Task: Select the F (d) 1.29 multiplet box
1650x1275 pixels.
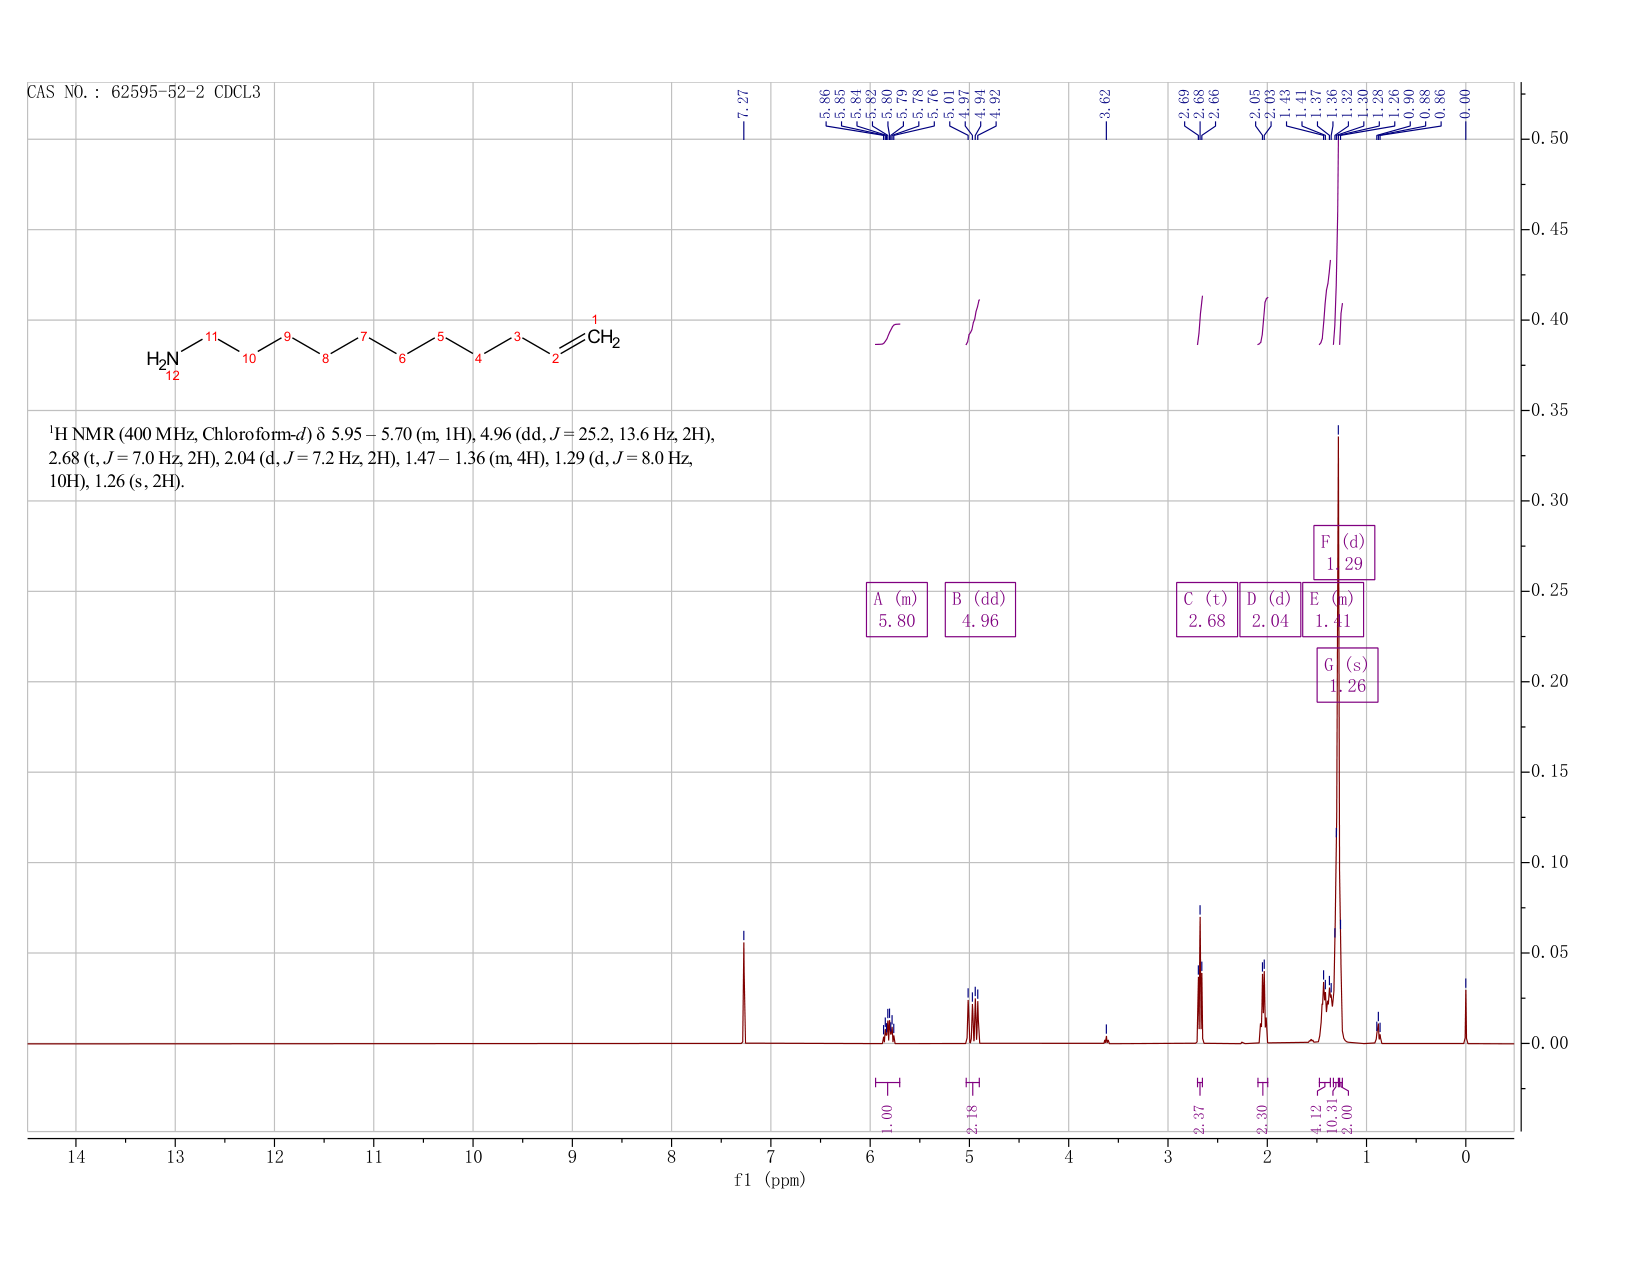Action: [1344, 552]
